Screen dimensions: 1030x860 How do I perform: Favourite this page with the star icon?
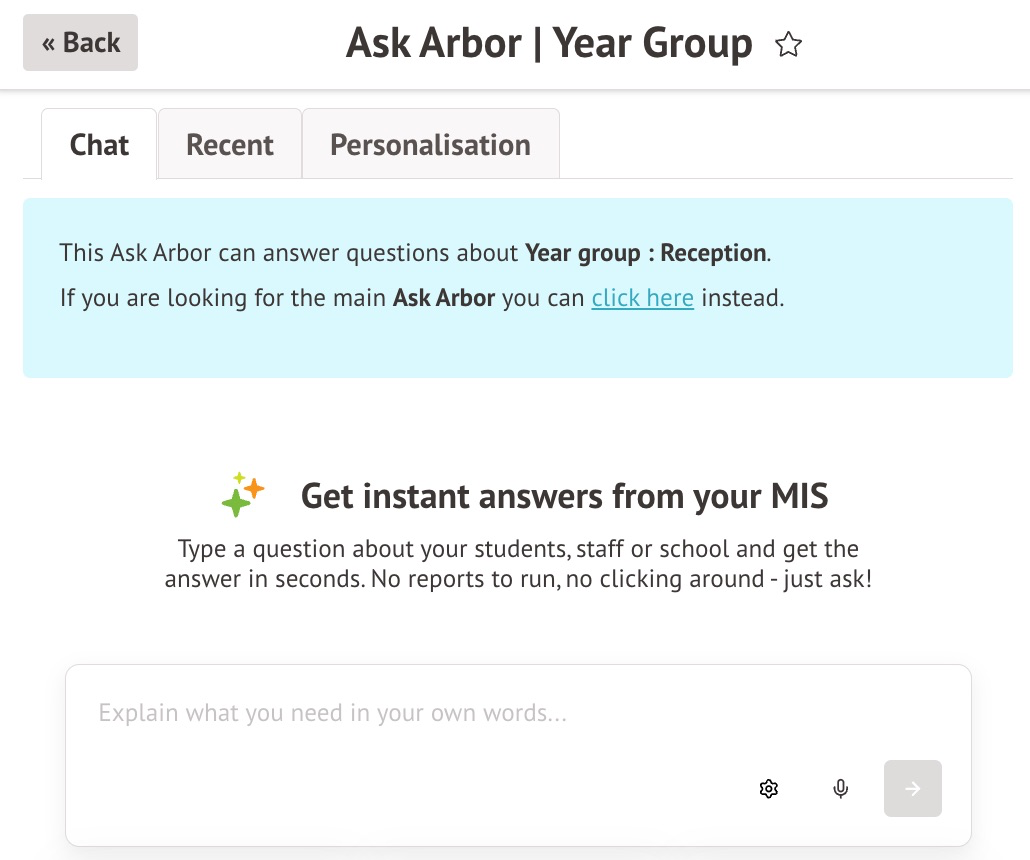point(789,44)
